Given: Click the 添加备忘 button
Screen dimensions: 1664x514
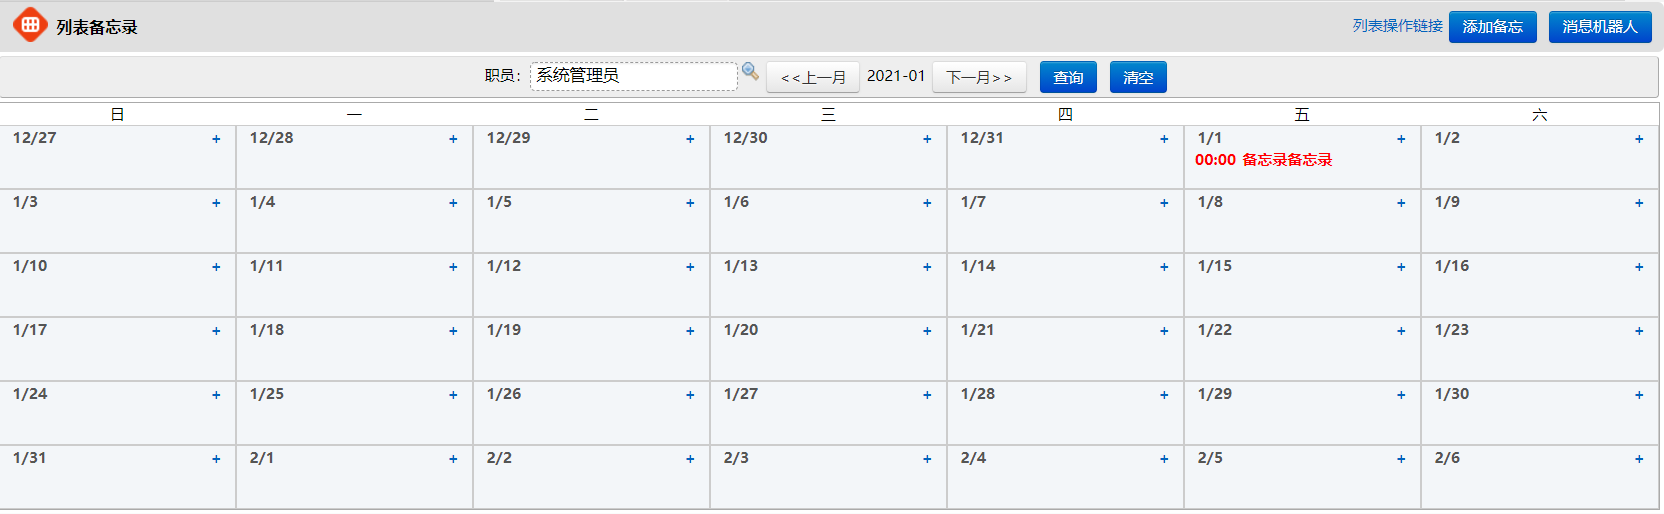Looking at the screenshot, I should tap(1492, 27).
